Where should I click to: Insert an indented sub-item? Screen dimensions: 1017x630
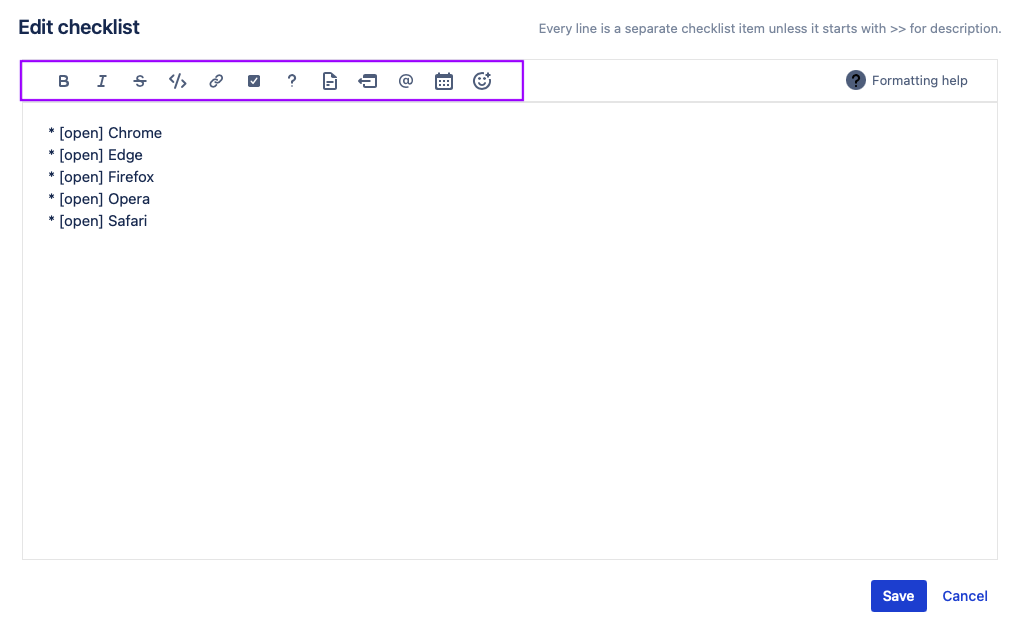367,80
